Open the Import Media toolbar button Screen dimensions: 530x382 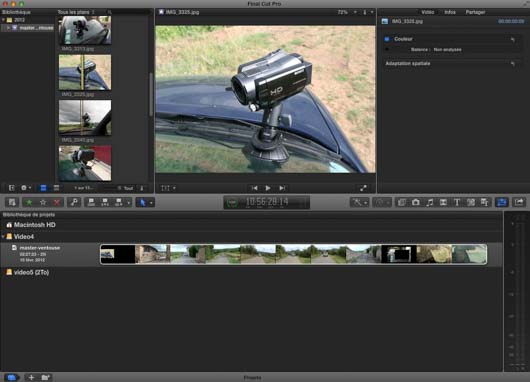[12, 202]
